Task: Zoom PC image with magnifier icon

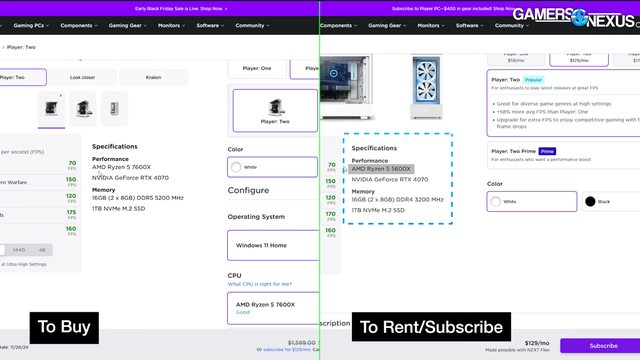Action: (x=333, y=73)
